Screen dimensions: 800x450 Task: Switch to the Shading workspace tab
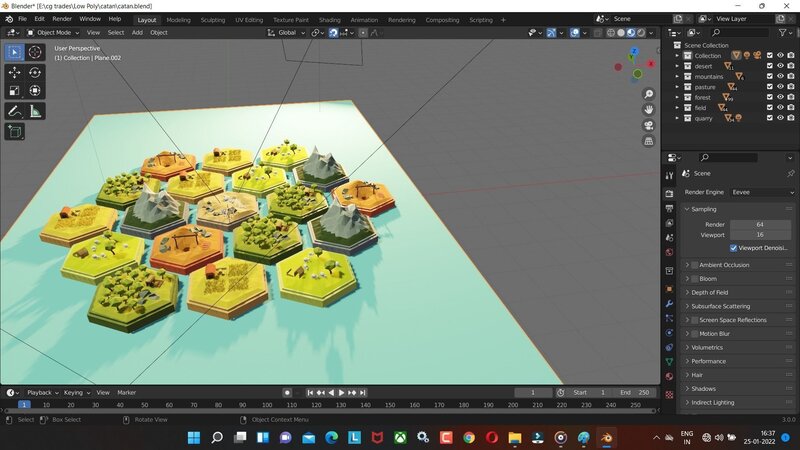point(329,19)
